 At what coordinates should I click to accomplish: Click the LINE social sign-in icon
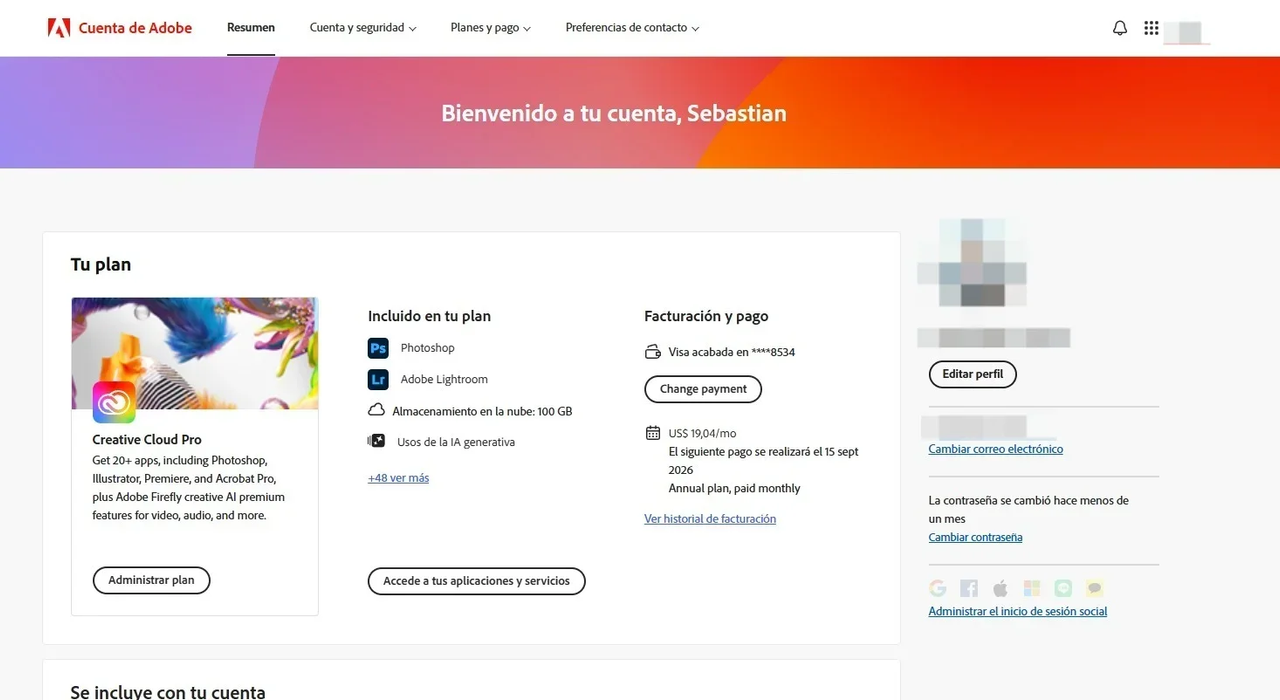click(1063, 588)
